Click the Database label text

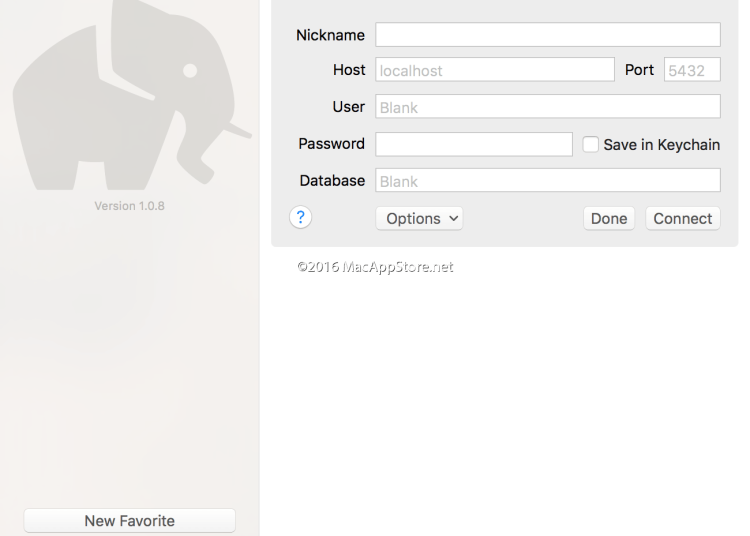pyautogui.click(x=332, y=181)
